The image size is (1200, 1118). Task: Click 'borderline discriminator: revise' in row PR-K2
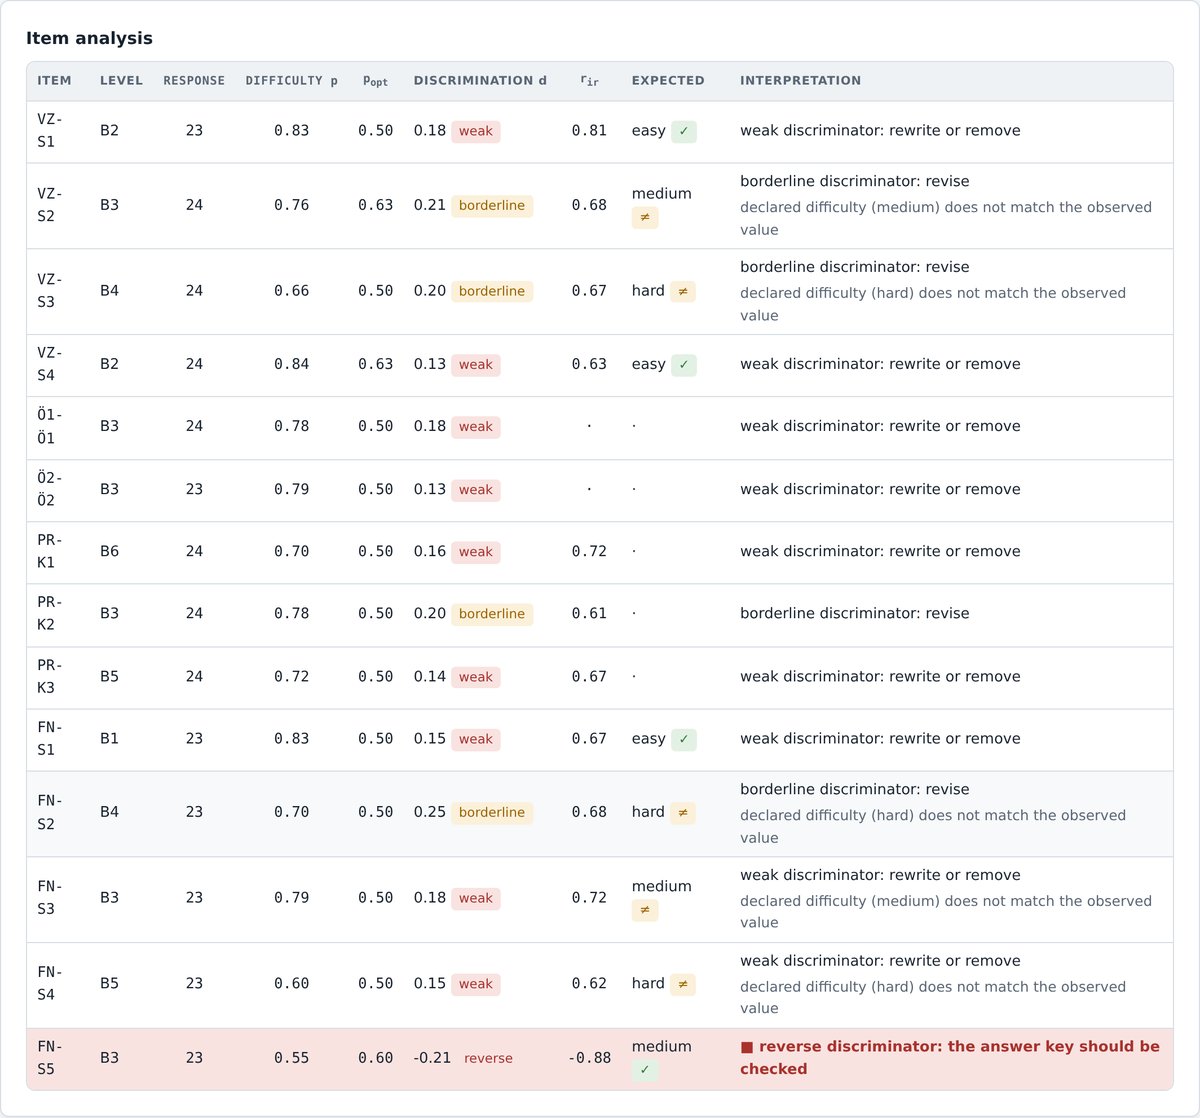pos(855,614)
